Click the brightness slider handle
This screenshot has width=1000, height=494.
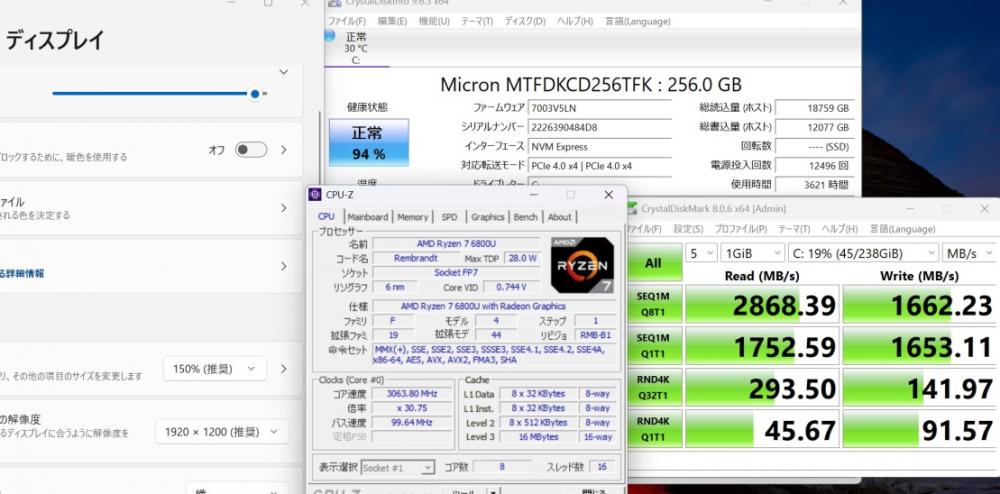255,94
